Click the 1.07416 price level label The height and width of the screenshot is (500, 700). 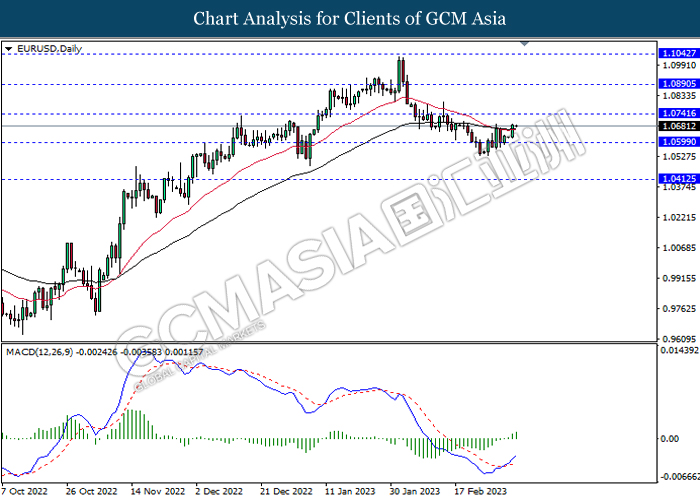coord(679,113)
